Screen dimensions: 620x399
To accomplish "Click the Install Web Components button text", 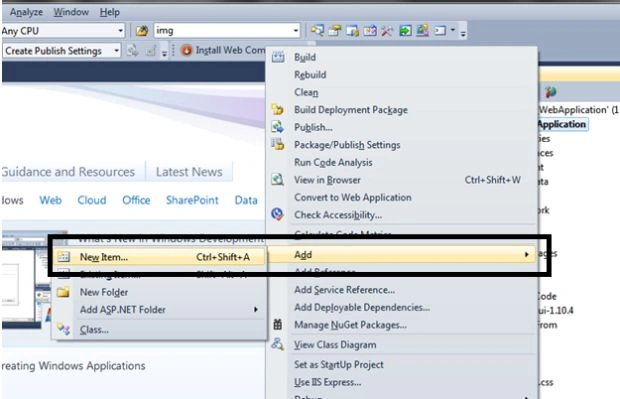I will pyautogui.click(x=231, y=50).
